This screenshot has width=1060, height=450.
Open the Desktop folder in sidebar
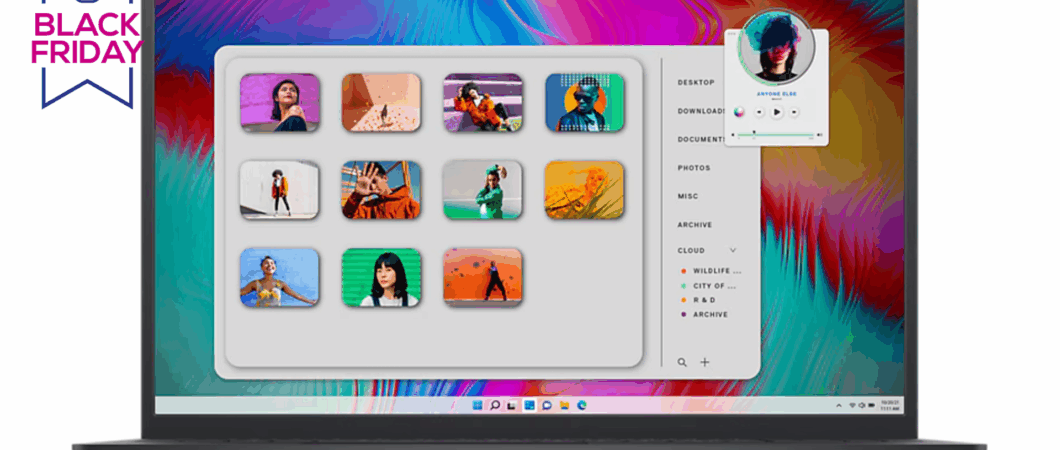[696, 82]
